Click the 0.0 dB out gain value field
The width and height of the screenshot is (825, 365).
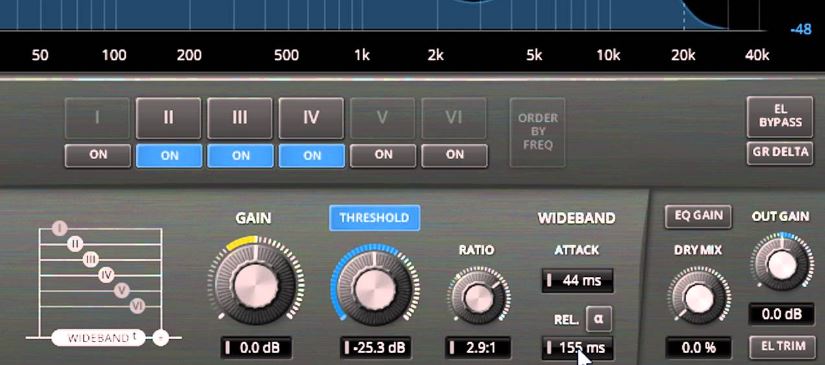[782, 315]
